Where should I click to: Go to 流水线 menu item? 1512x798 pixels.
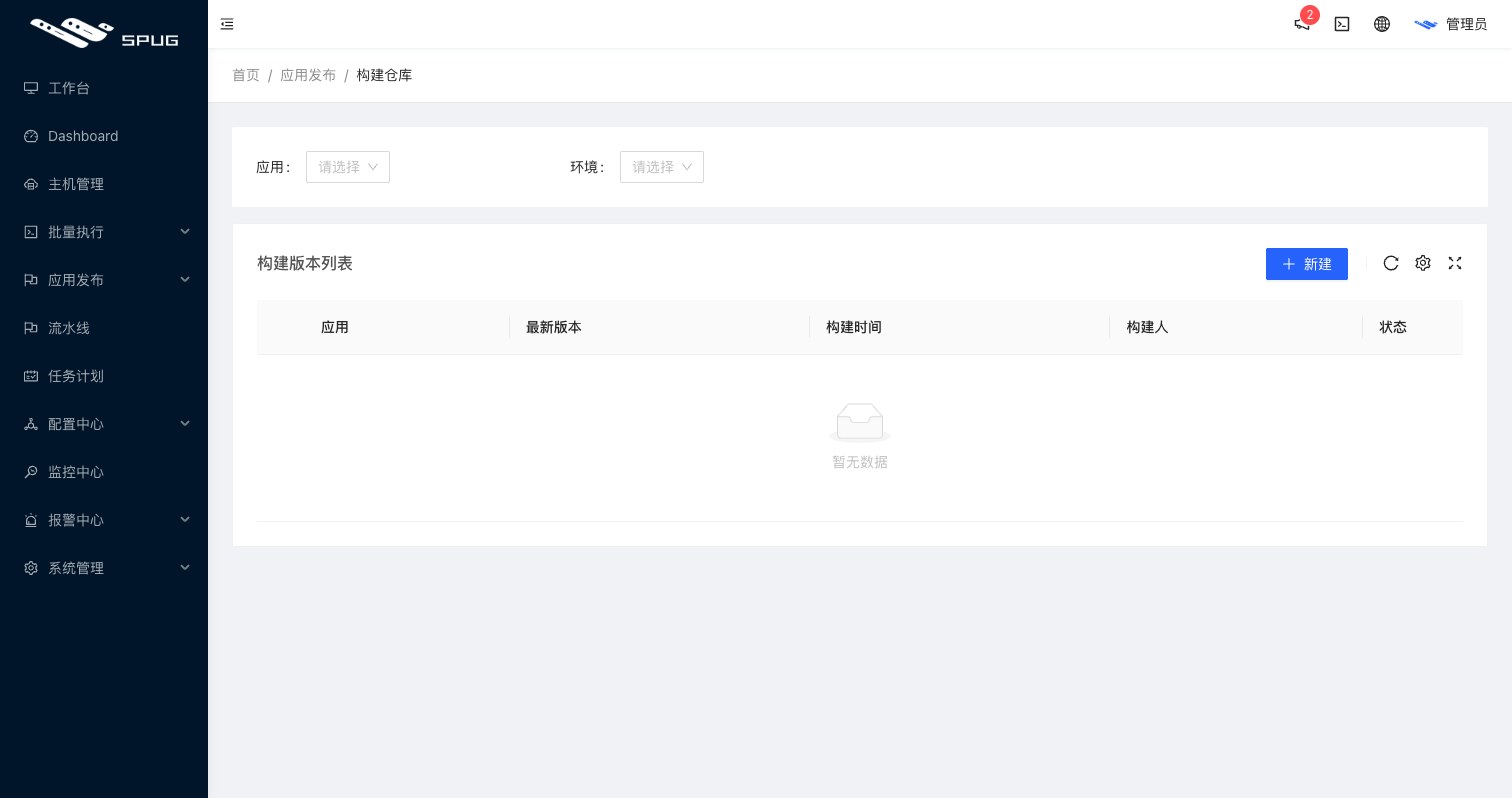pyautogui.click(x=104, y=328)
